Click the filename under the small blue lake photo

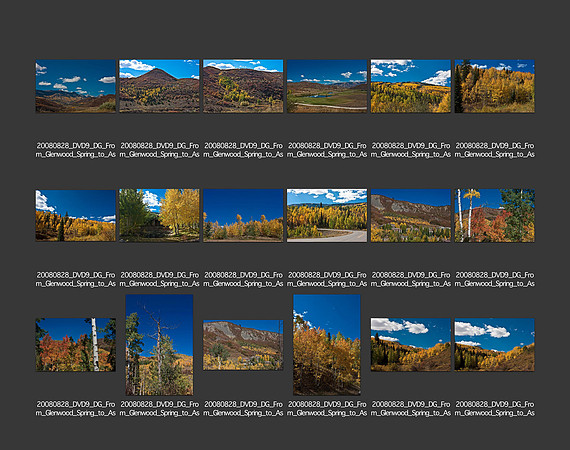(327, 150)
